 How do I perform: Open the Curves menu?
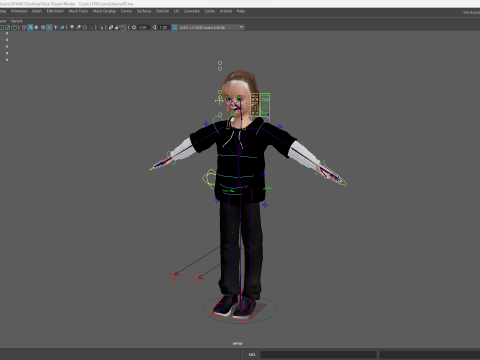coord(126,11)
